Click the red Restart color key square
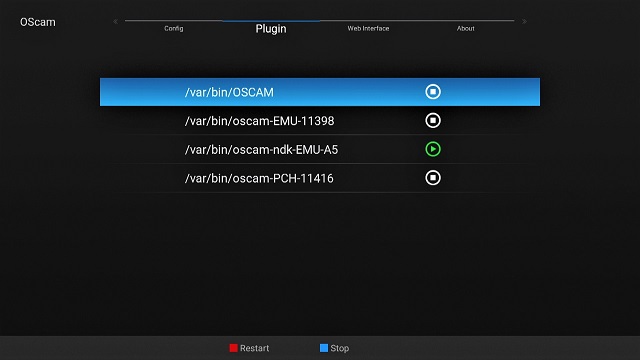 [x=233, y=348]
